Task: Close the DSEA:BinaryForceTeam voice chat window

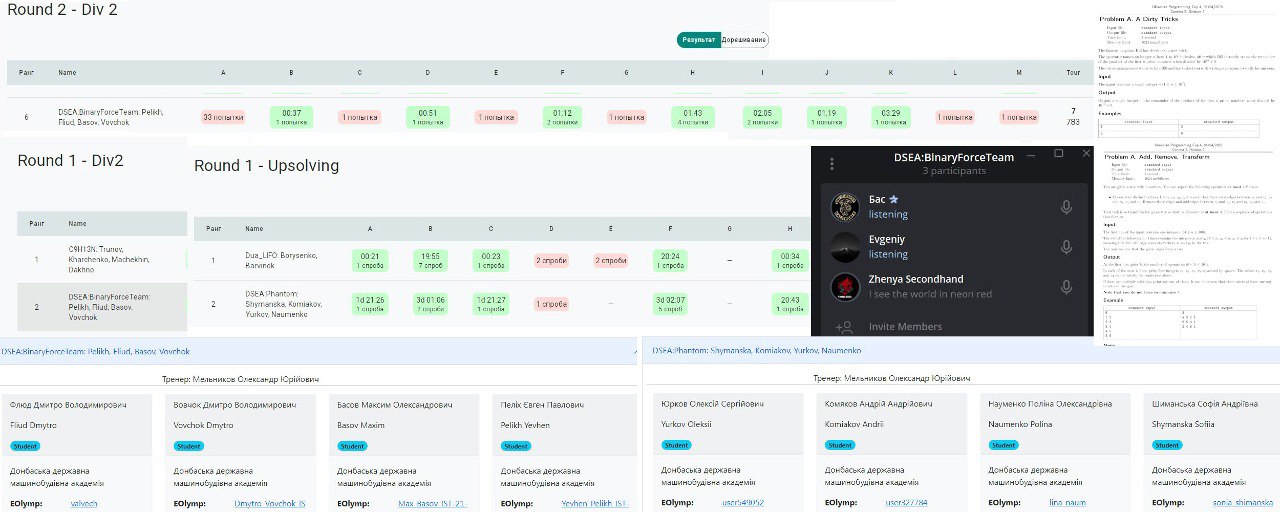Action: click(x=1085, y=154)
